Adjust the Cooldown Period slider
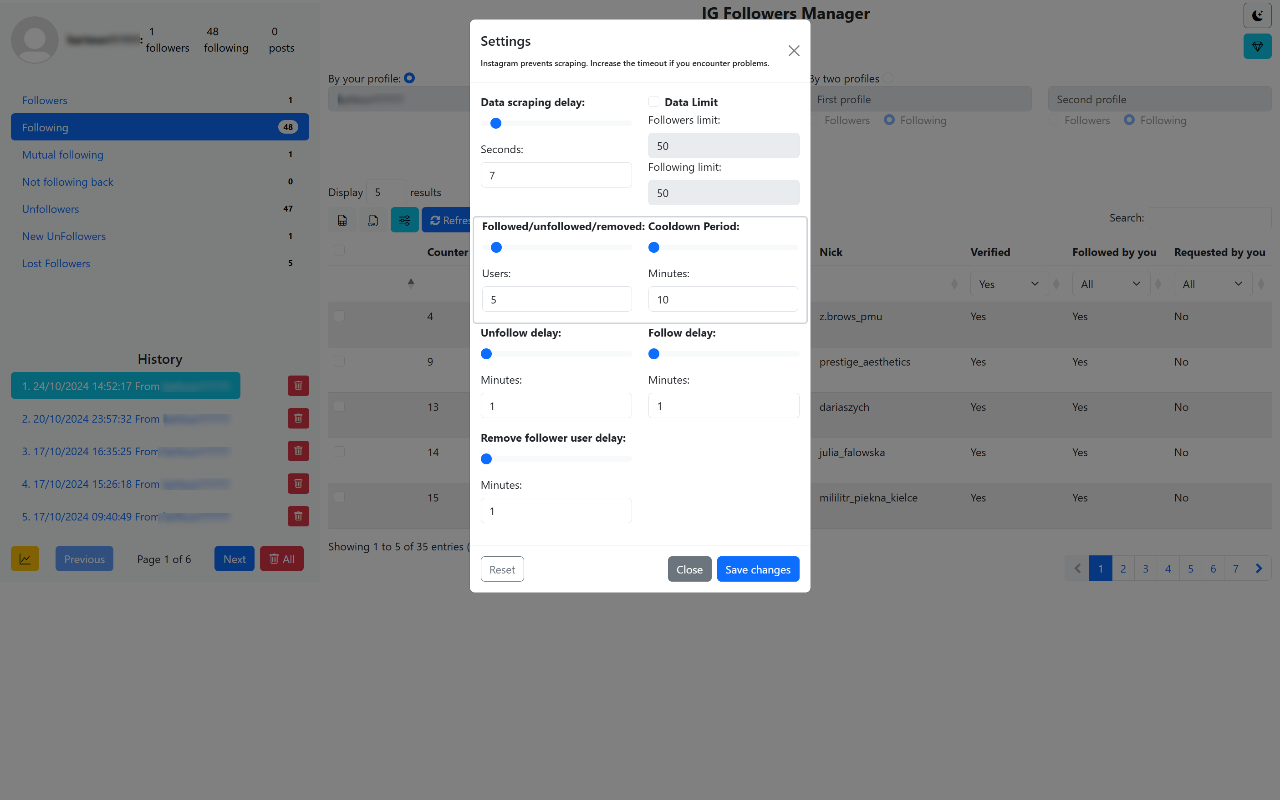The height and width of the screenshot is (800, 1280). click(x=653, y=247)
